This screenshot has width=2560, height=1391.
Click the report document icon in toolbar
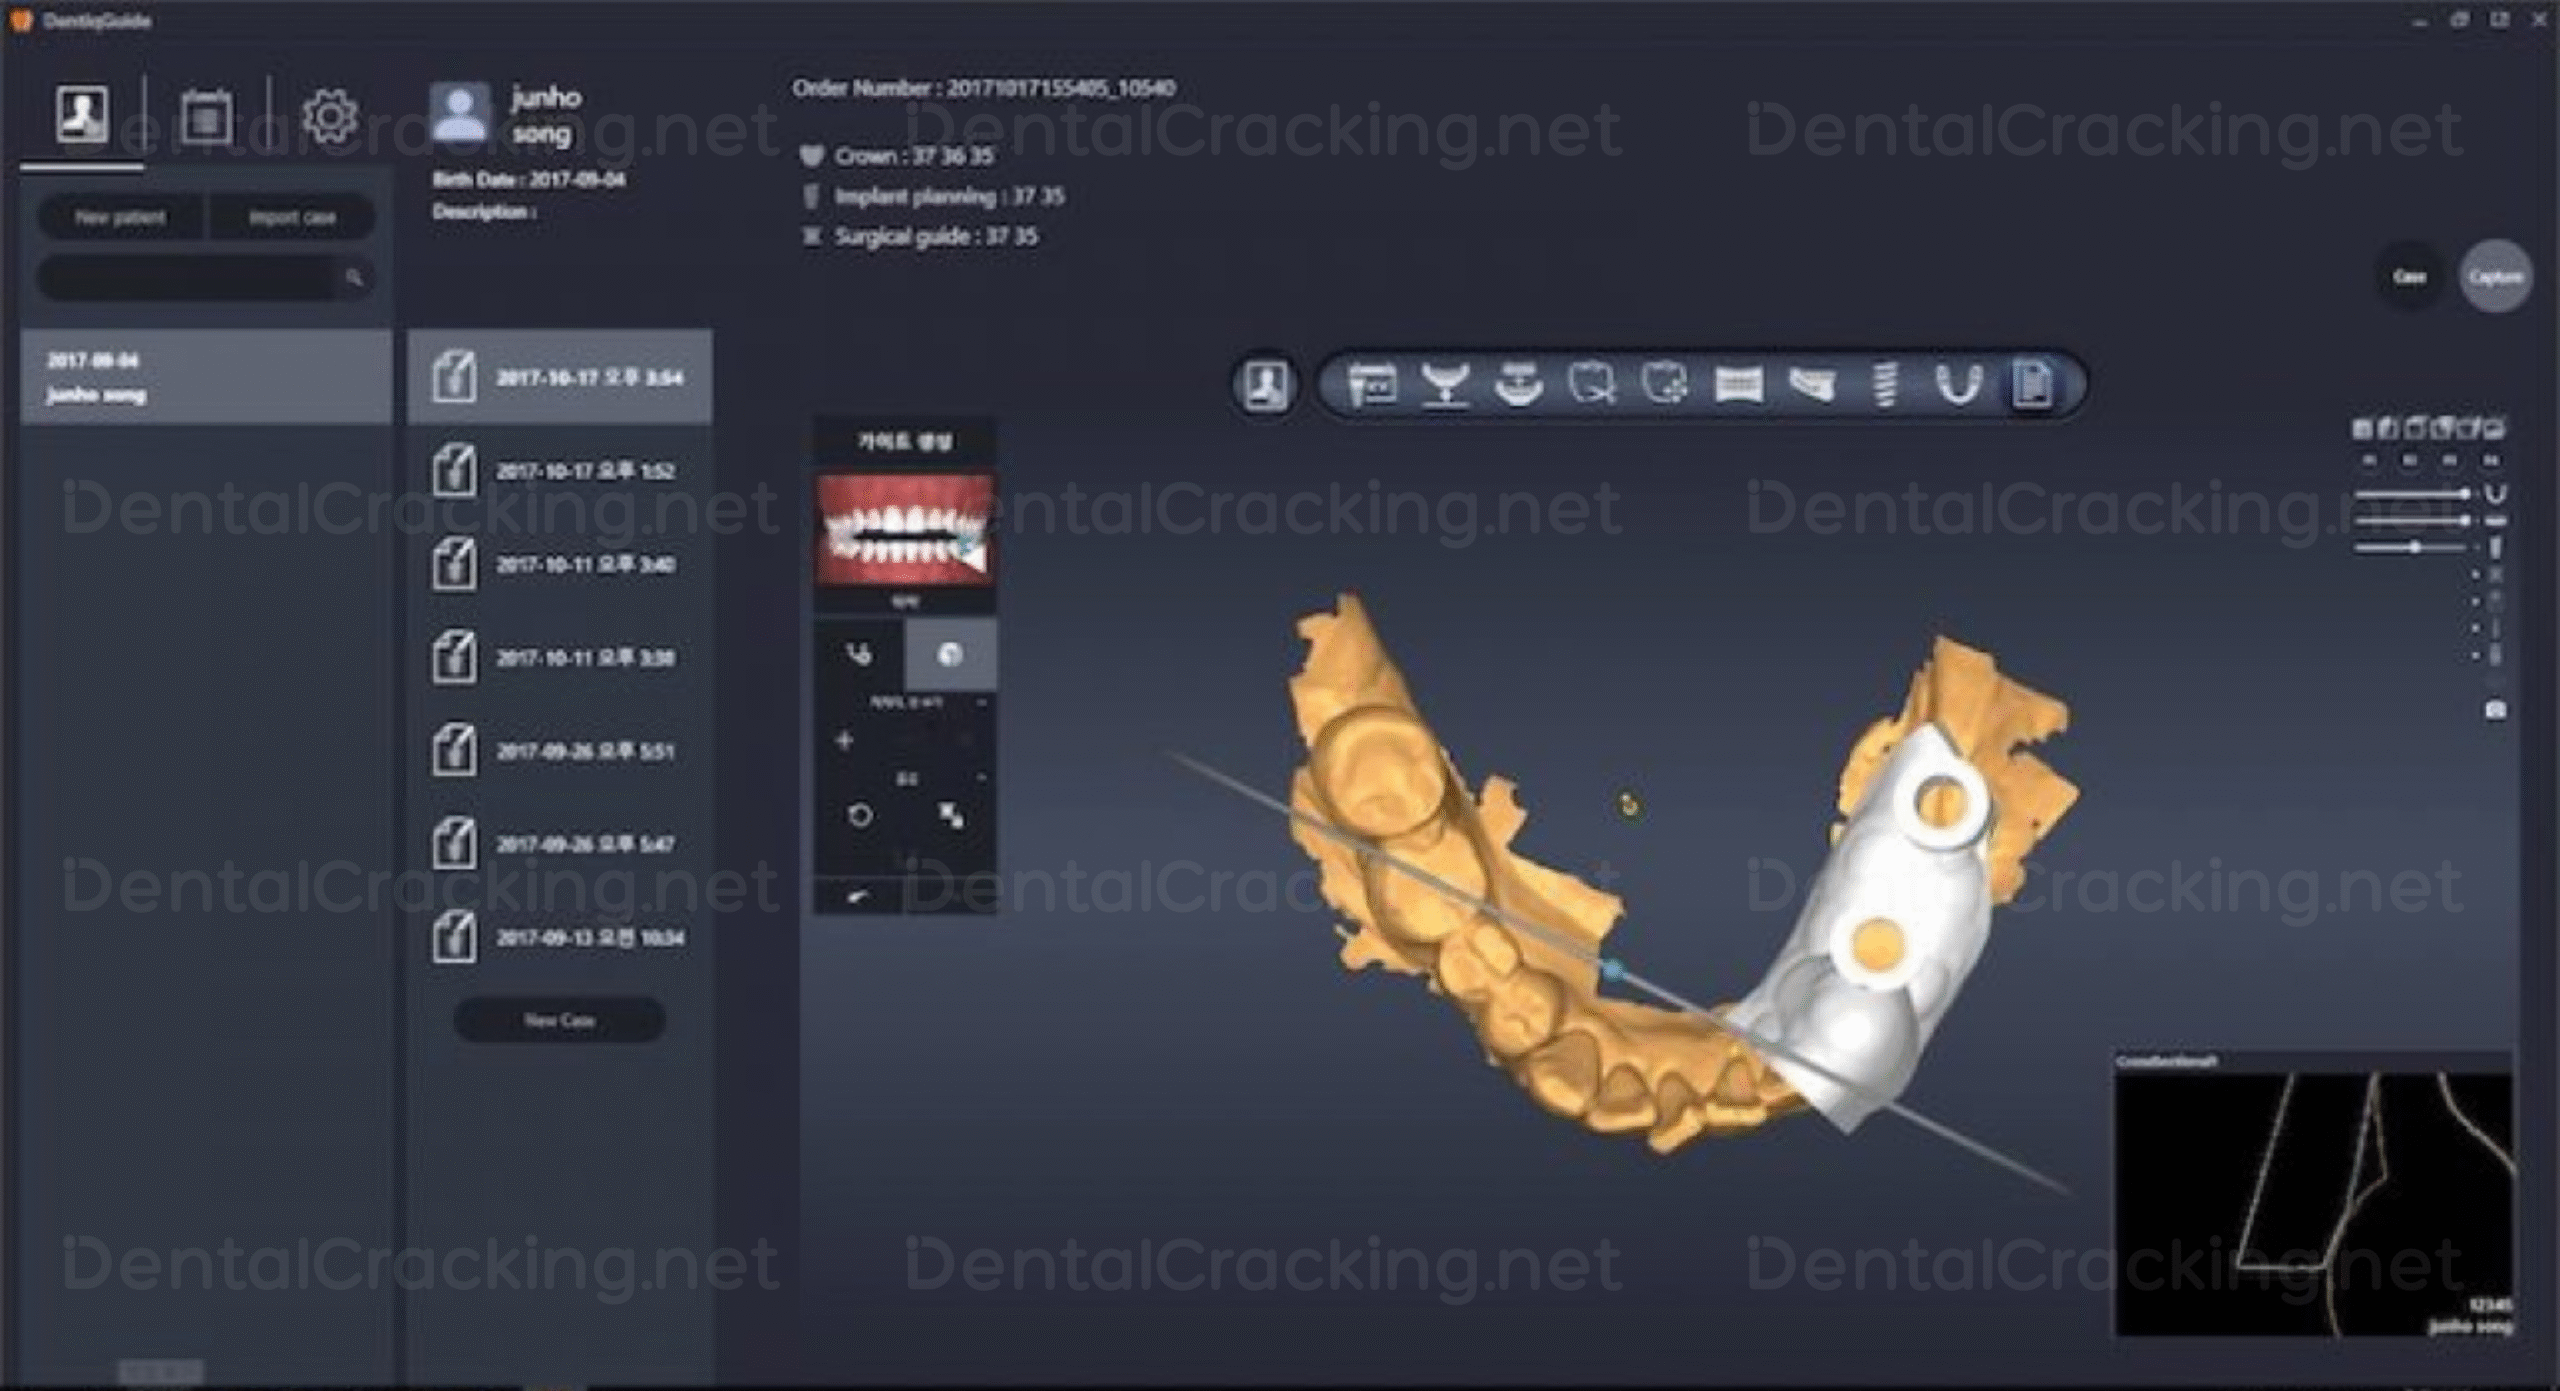[2032, 385]
